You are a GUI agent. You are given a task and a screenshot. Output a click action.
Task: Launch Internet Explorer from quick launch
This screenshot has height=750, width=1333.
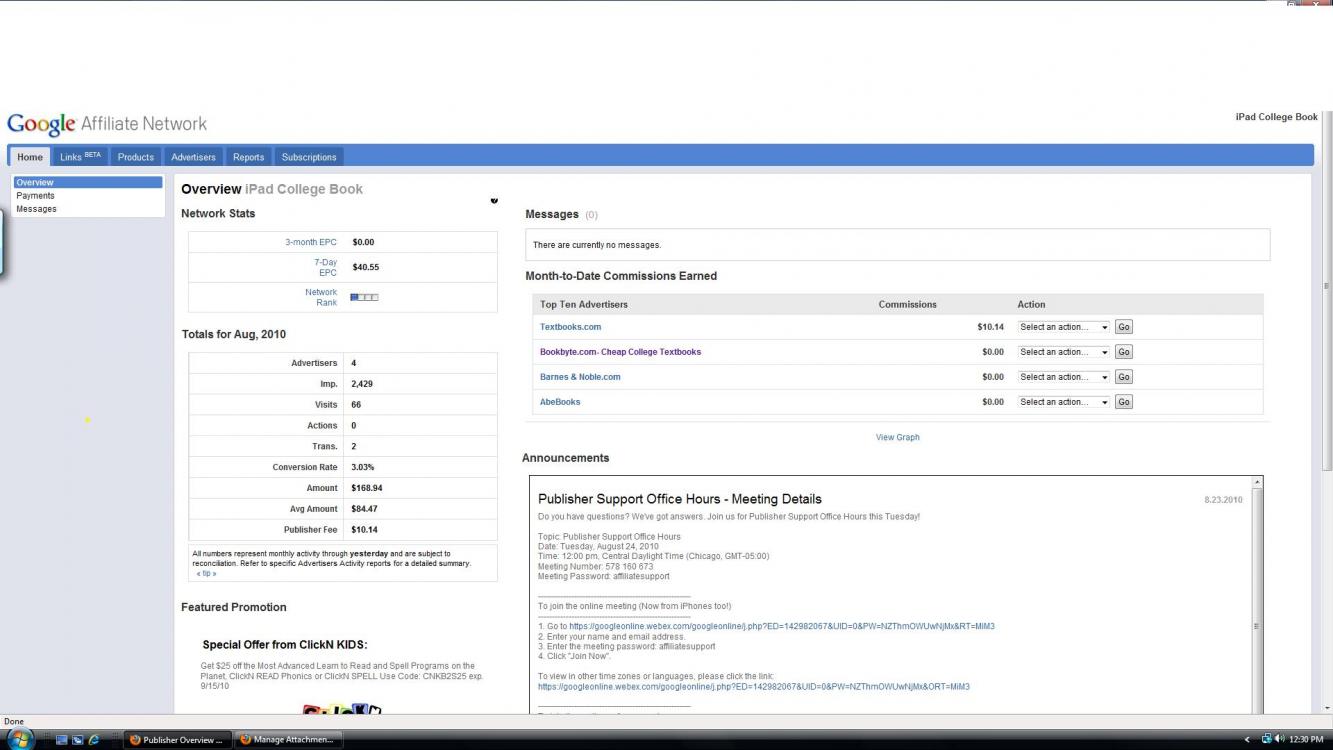[x=93, y=740]
